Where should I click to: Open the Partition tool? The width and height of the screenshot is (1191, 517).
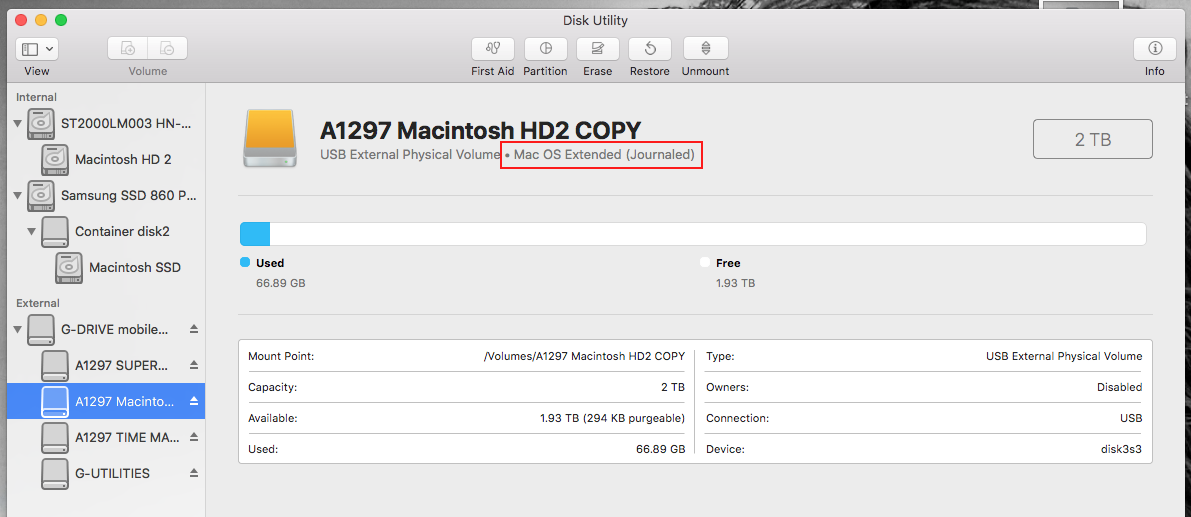tap(545, 49)
